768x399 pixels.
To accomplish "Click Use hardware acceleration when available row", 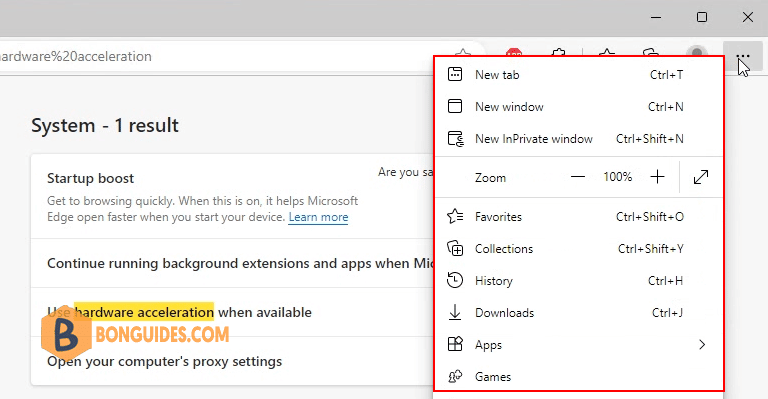I will coord(232,312).
